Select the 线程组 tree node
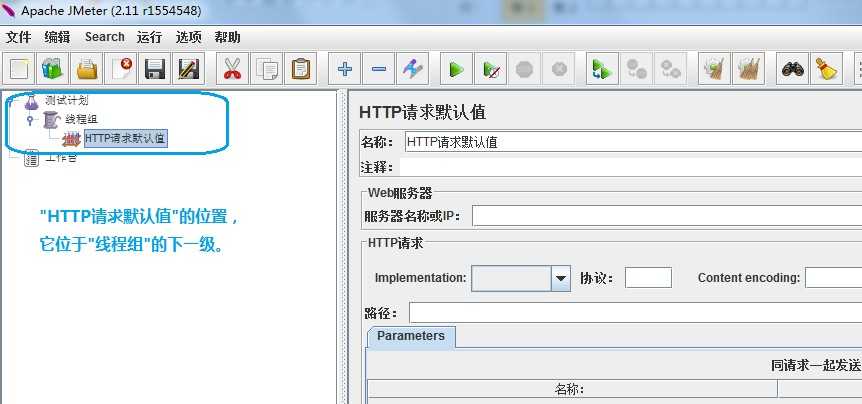 coord(81,119)
